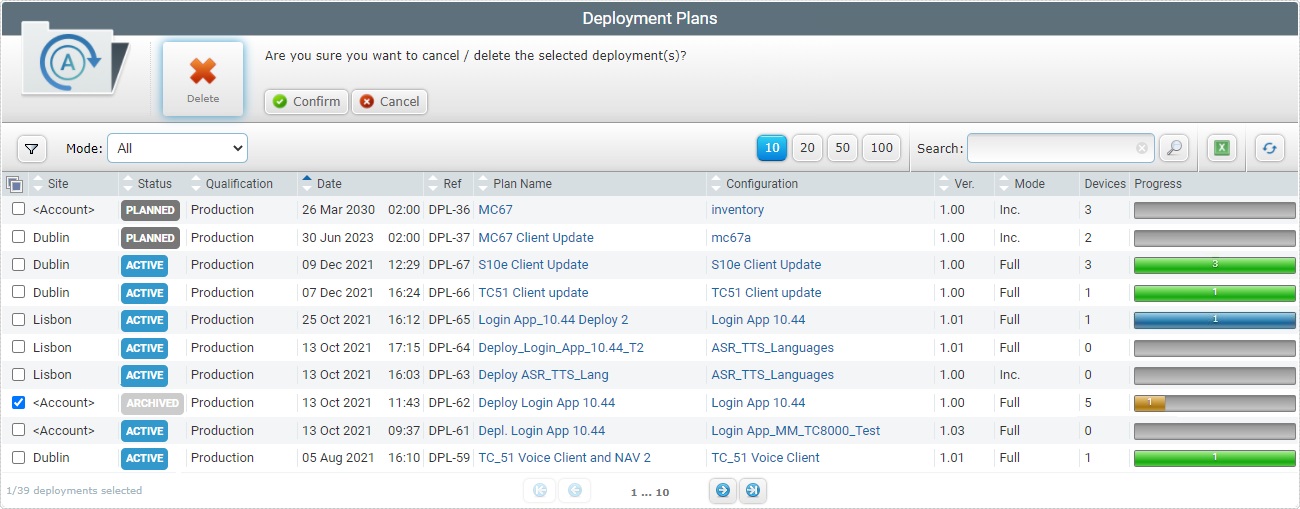Click the red X Delete button

203,79
